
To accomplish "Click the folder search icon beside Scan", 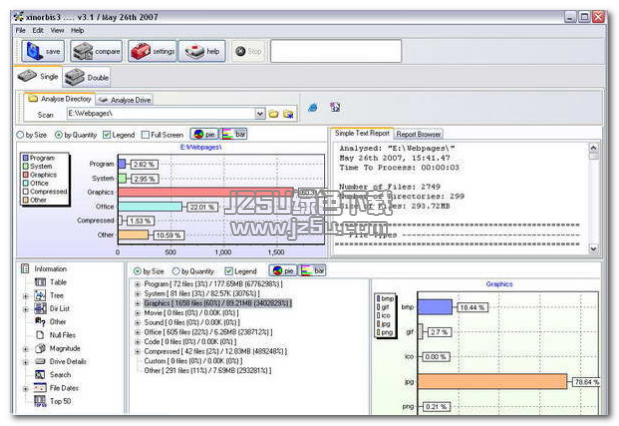I will click(289, 114).
